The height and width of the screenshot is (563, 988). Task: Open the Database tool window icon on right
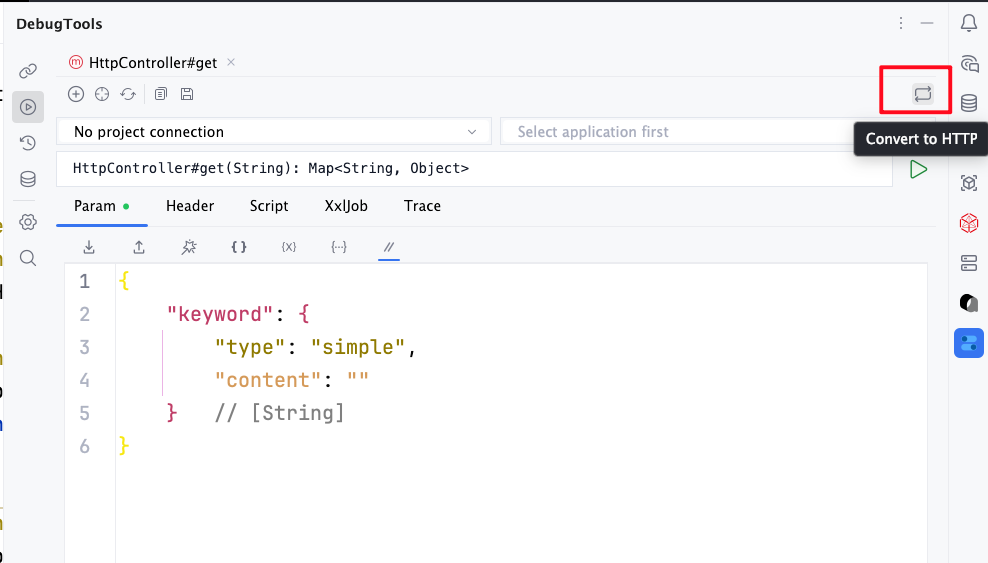pyautogui.click(x=969, y=103)
